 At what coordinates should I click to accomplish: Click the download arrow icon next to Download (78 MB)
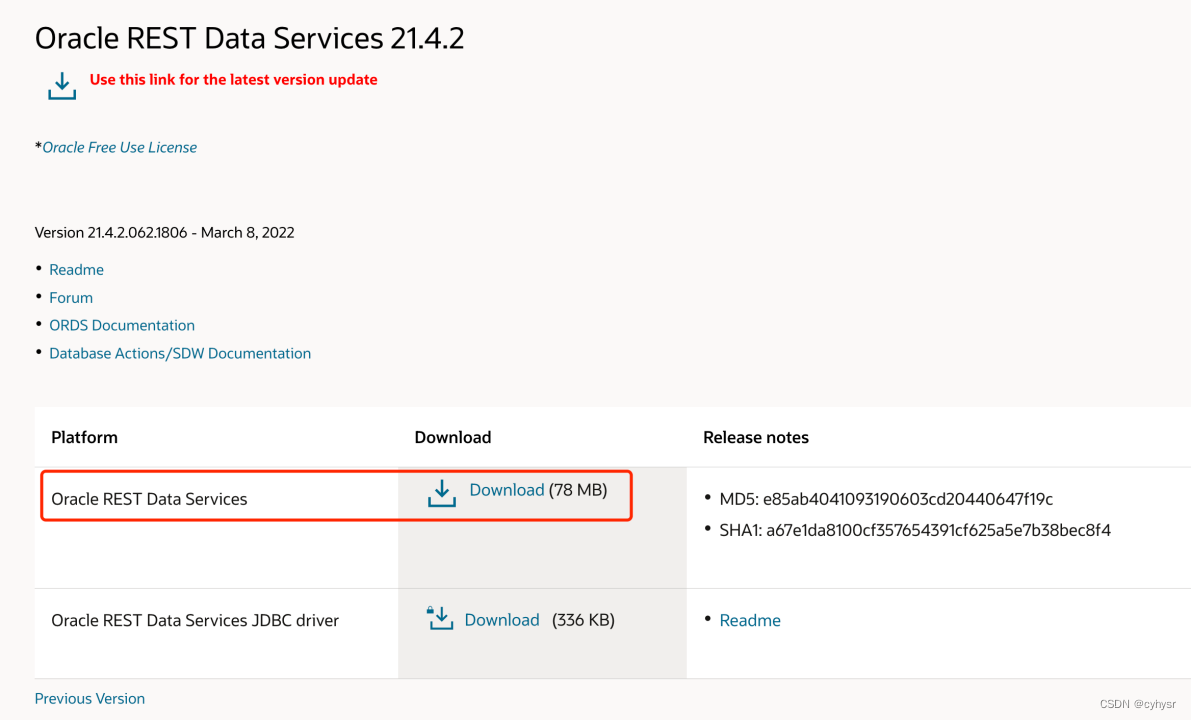point(441,491)
